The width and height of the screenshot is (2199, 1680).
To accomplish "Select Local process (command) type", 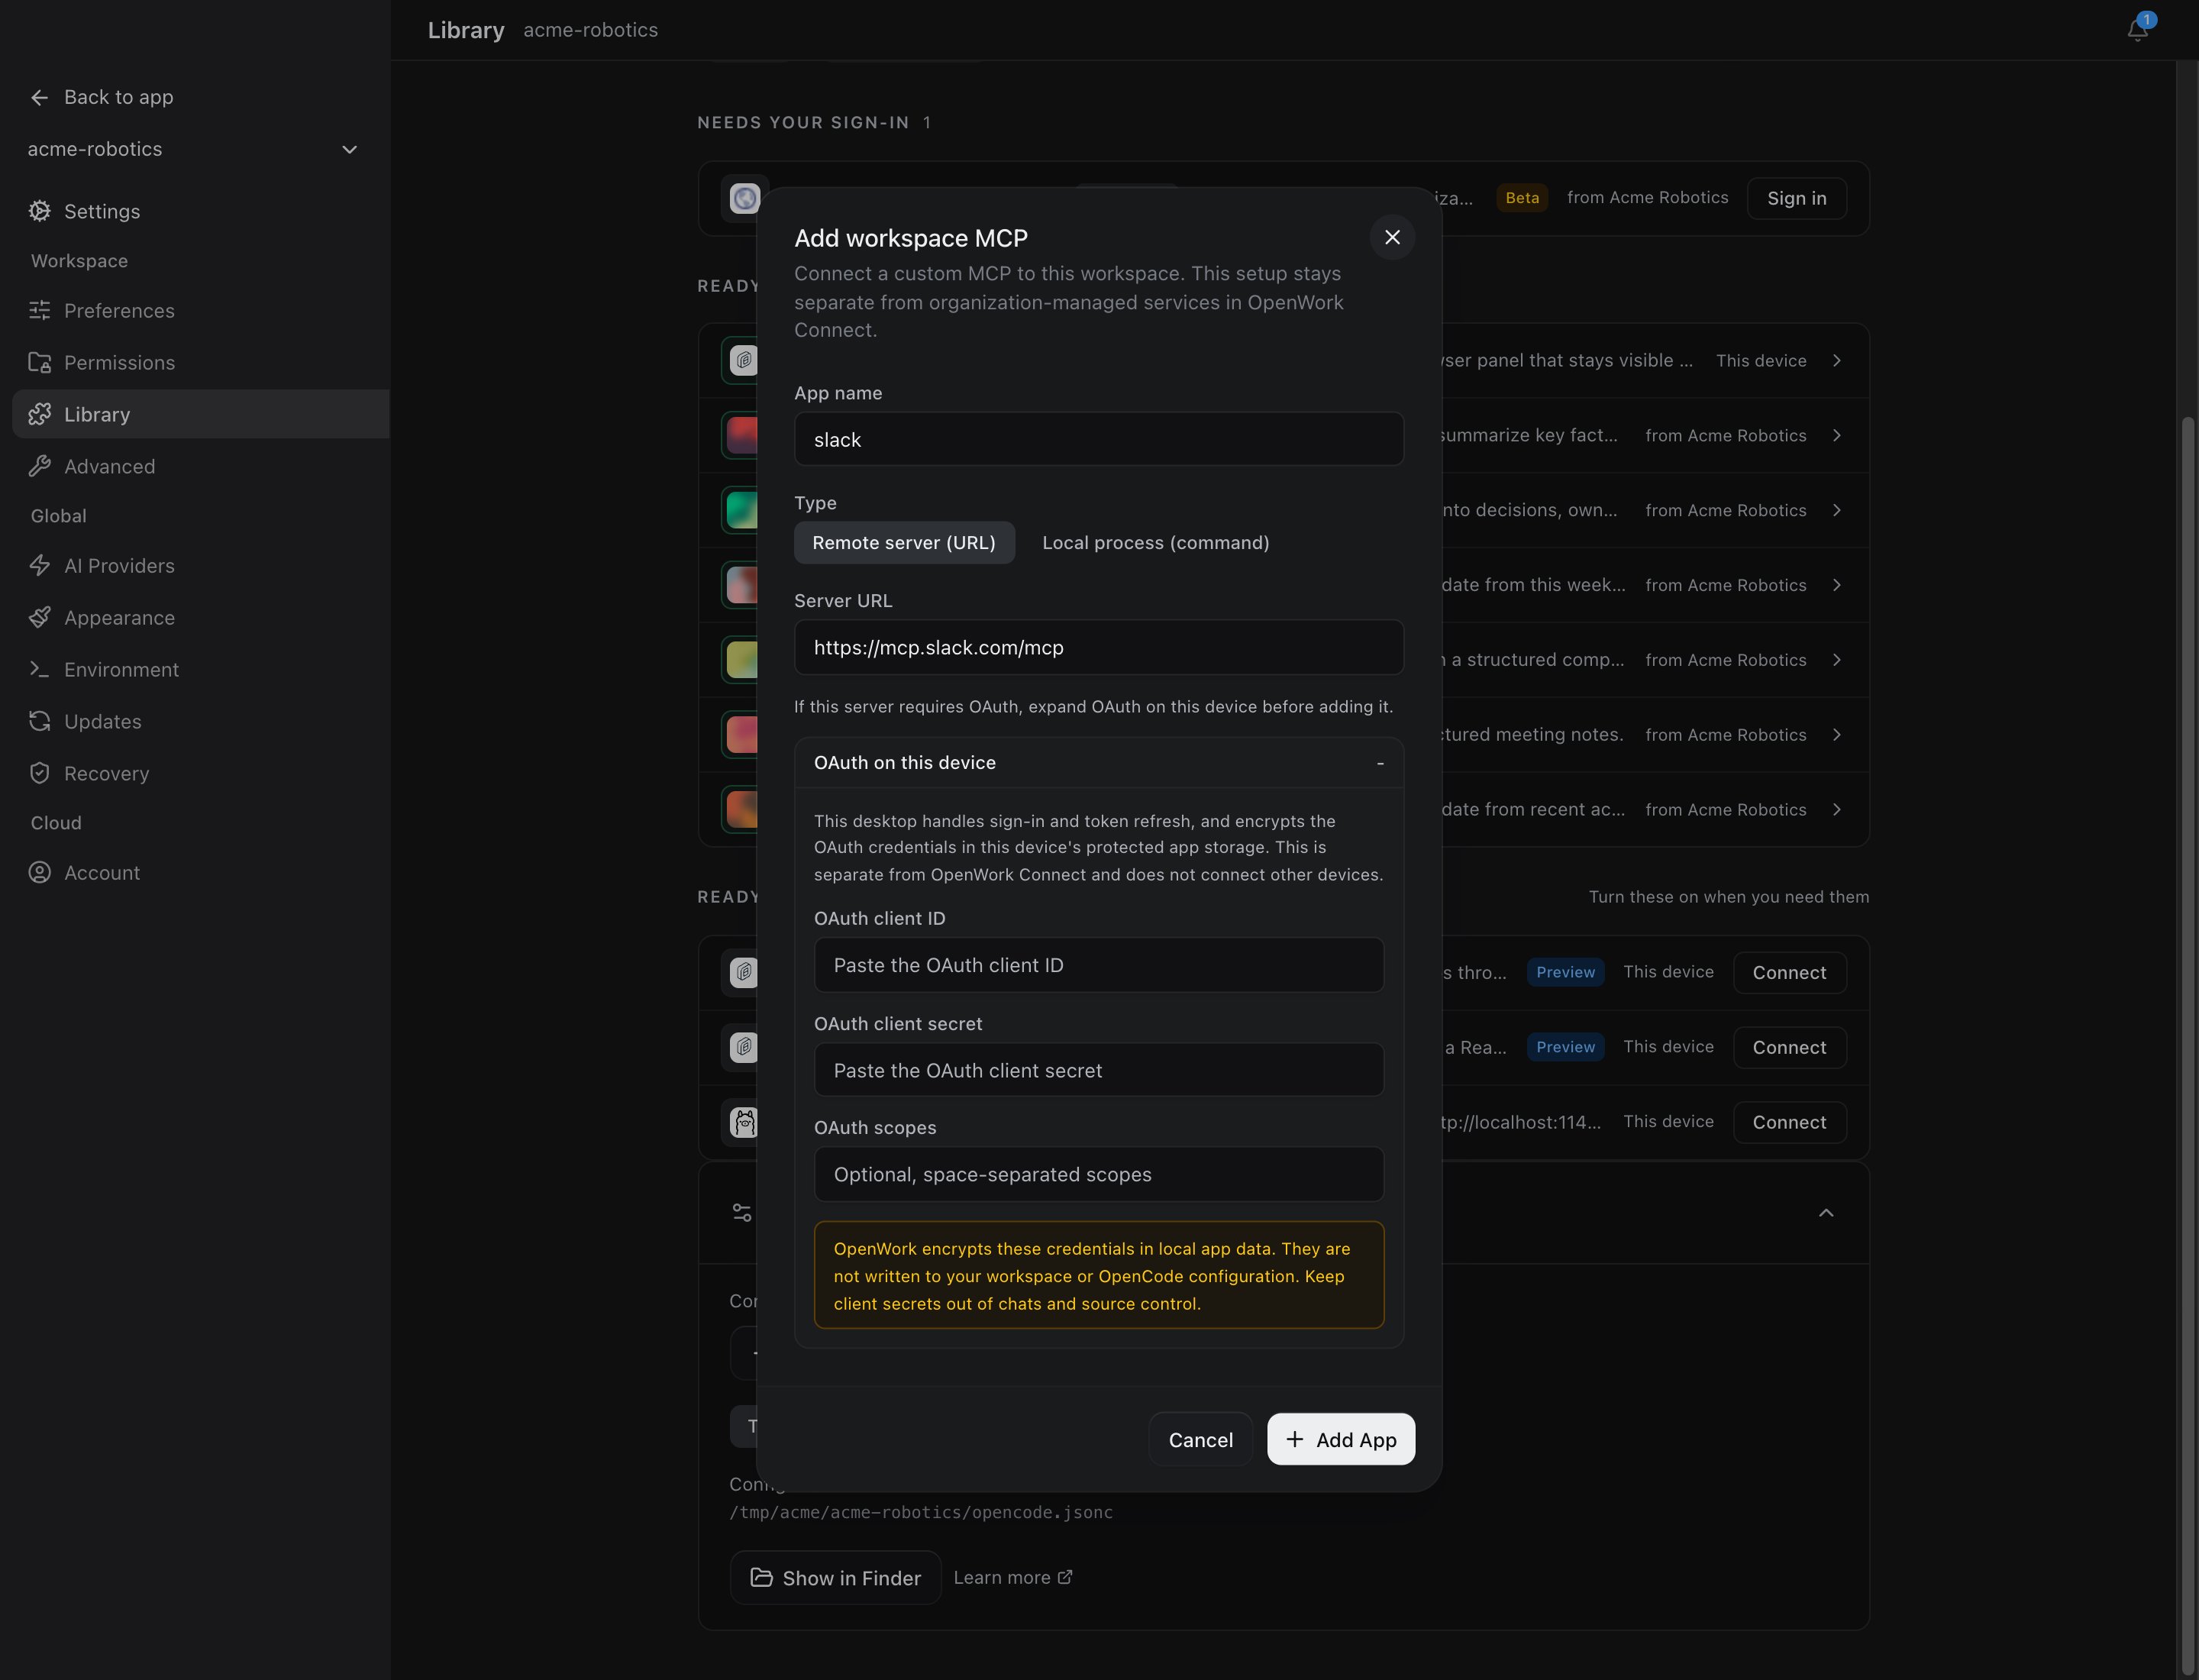I will pyautogui.click(x=1155, y=543).
